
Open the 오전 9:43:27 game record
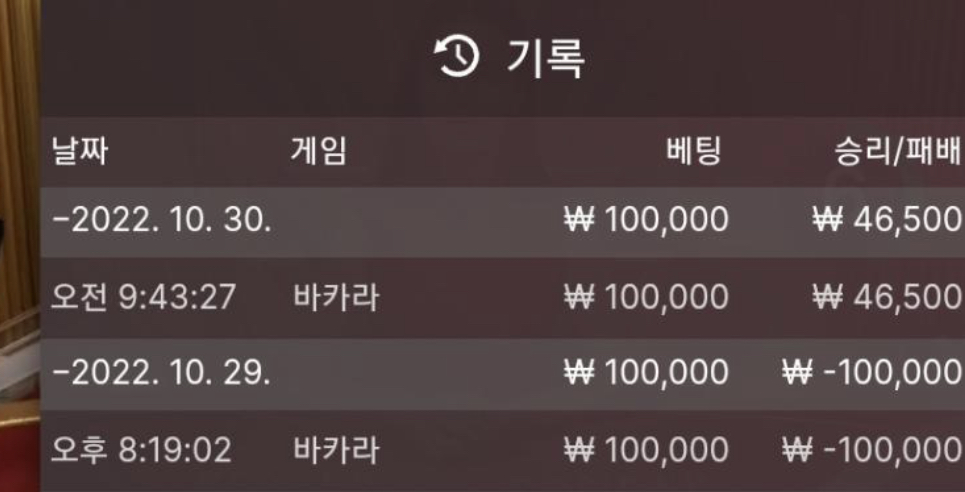142,298
